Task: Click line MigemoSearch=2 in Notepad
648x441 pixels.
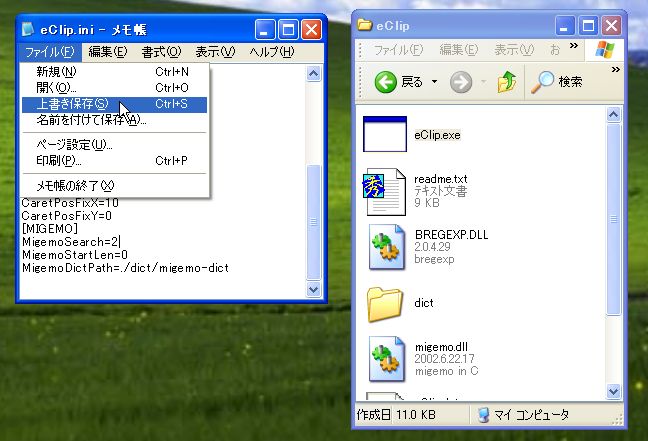Action: (70, 242)
